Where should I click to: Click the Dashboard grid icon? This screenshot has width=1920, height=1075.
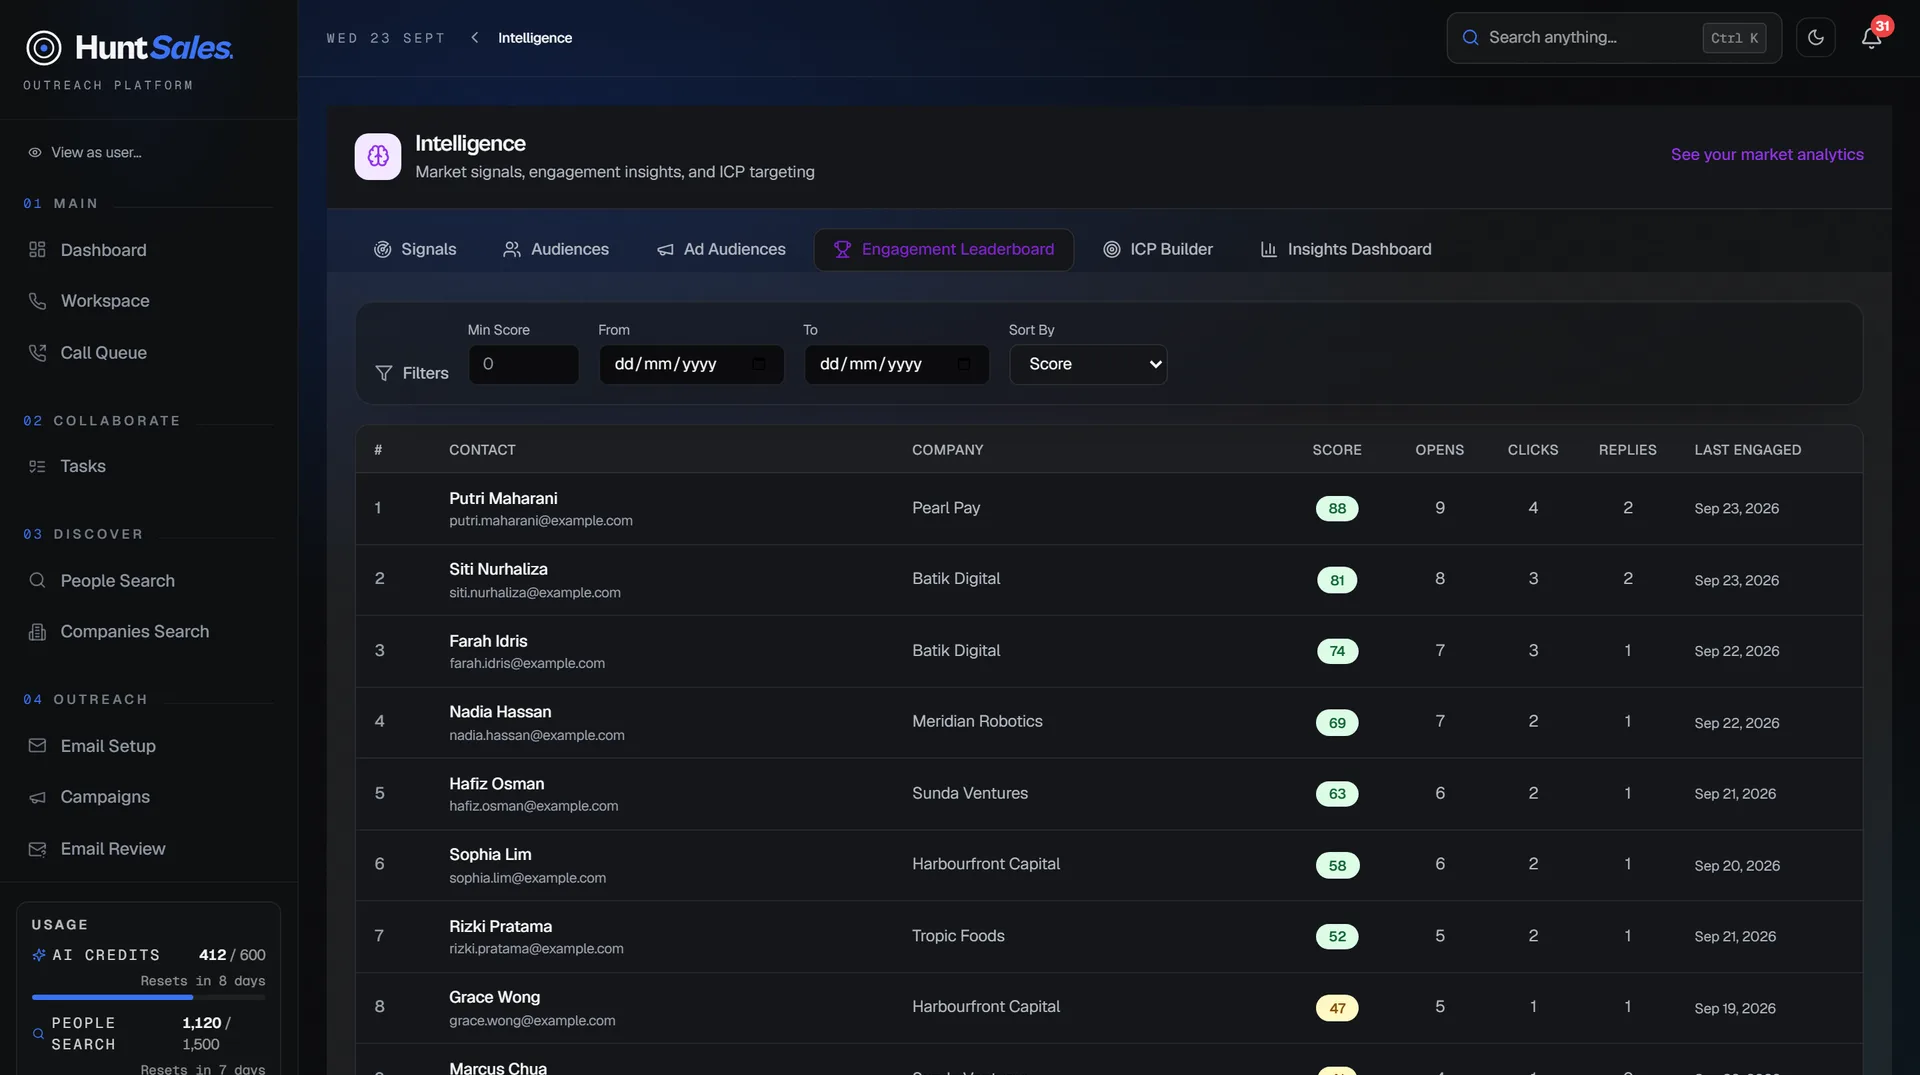tap(37, 250)
